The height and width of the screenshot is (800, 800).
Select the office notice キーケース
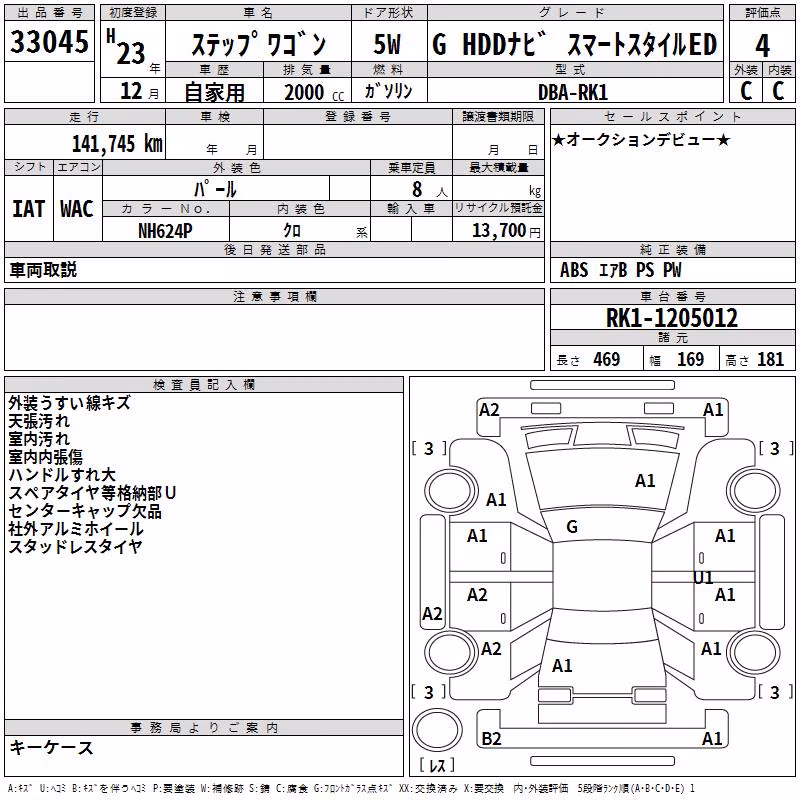(52, 747)
